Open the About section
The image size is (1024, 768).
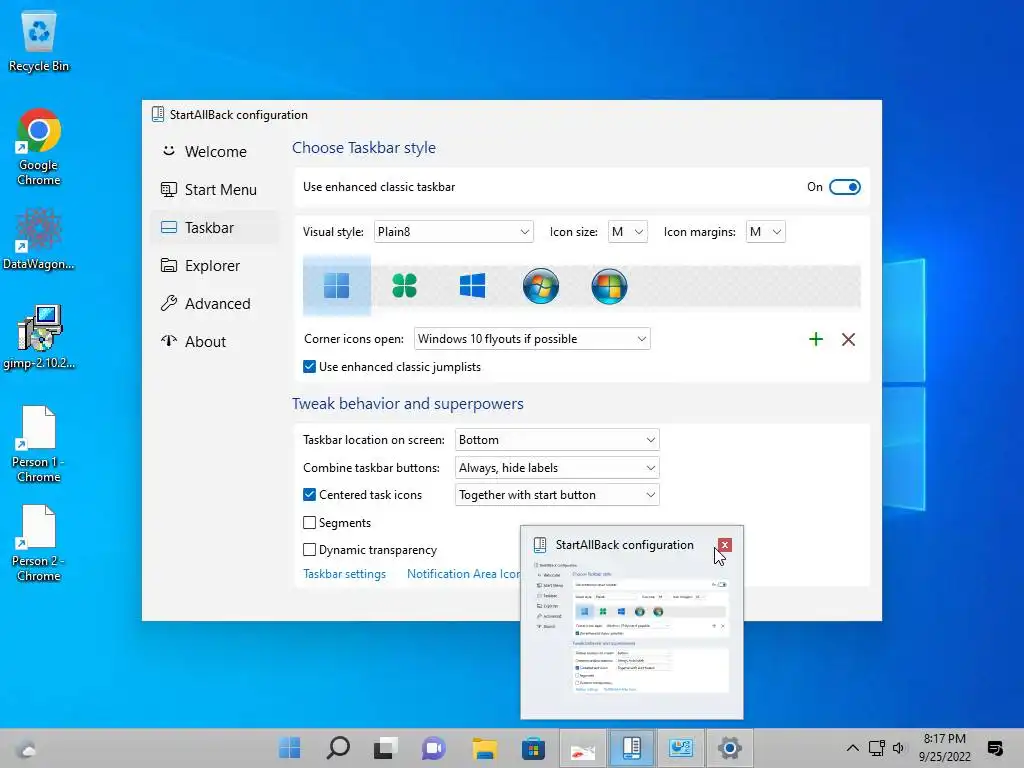[214, 342]
